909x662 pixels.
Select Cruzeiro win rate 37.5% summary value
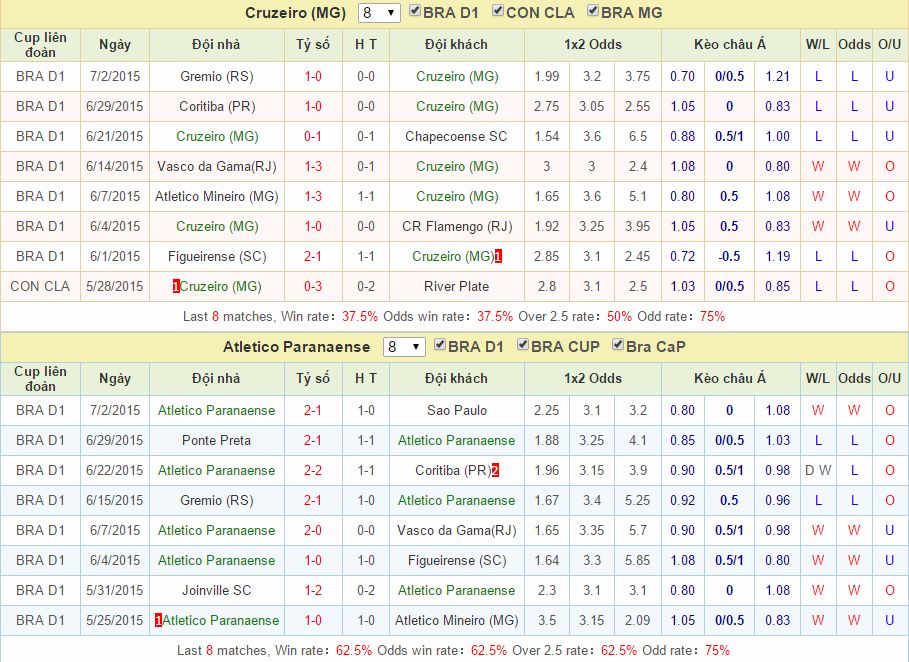(x=359, y=317)
